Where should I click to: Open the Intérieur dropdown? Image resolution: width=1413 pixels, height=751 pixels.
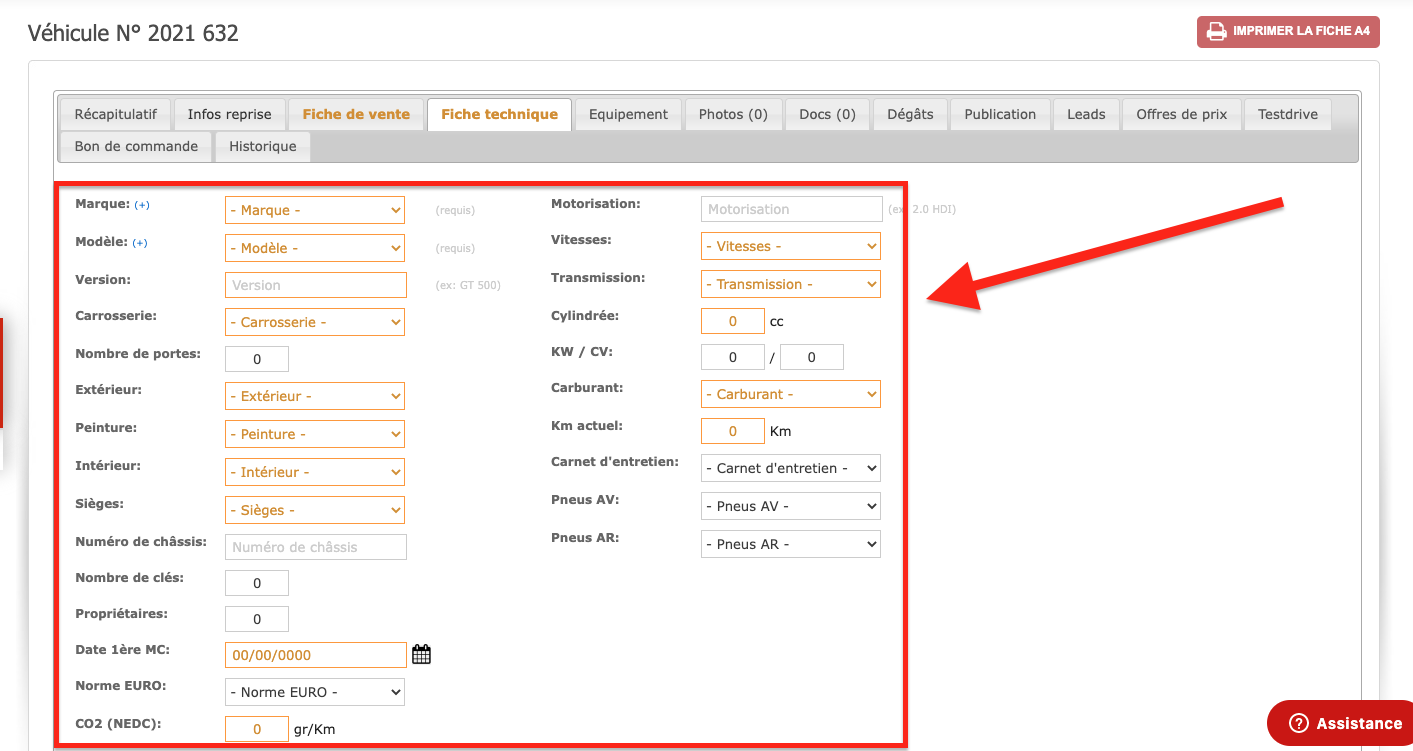coord(315,472)
